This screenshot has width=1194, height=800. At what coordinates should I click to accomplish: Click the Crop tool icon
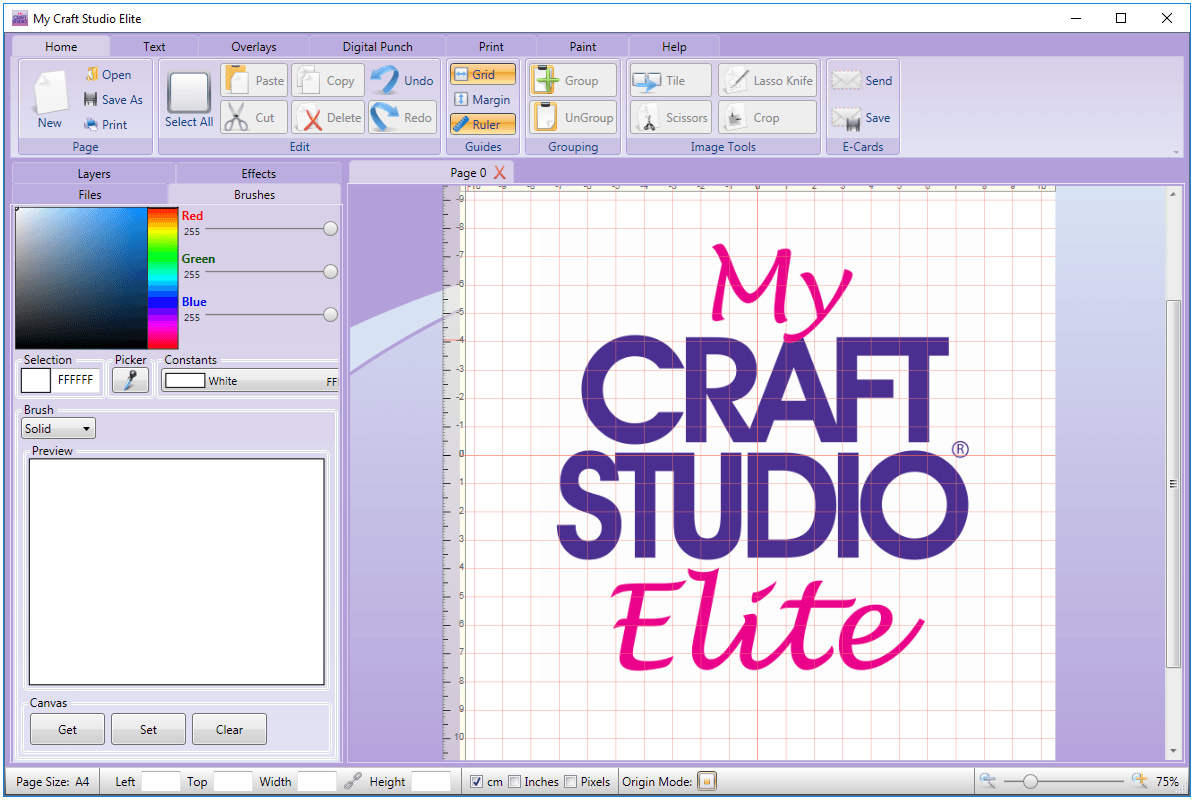(x=735, y=118)
